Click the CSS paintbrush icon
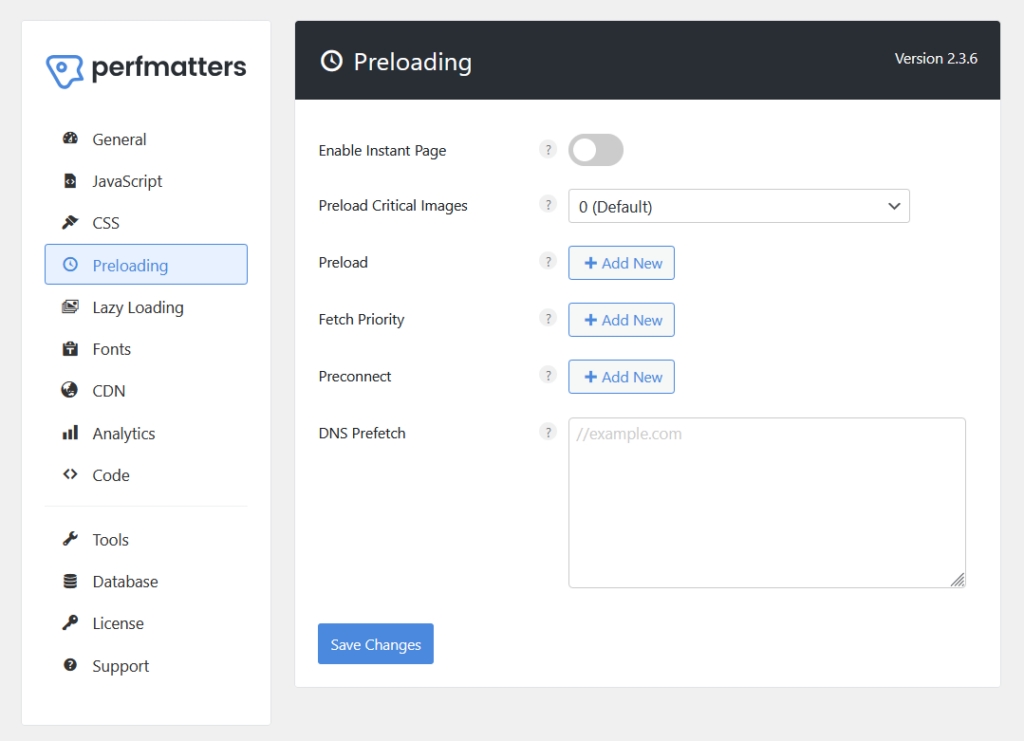 (70, 223)
